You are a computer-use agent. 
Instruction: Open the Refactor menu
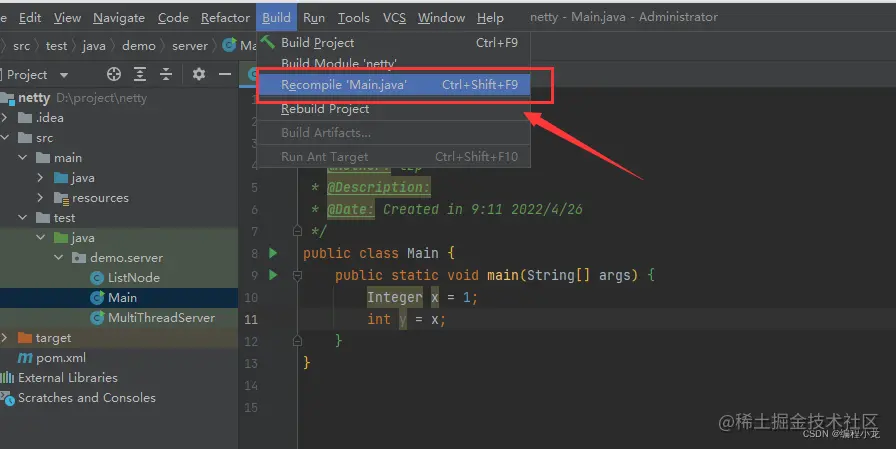225,18
